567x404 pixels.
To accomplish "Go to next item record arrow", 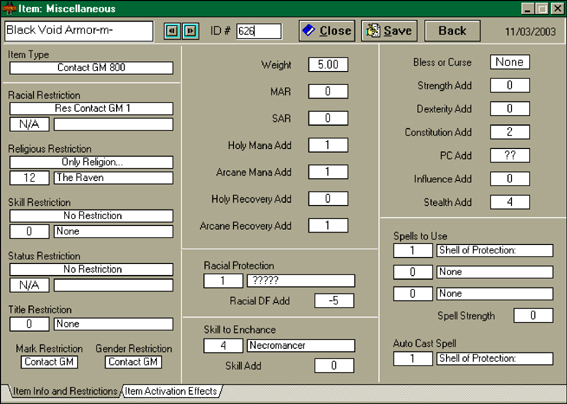I will tap(190, 31).
